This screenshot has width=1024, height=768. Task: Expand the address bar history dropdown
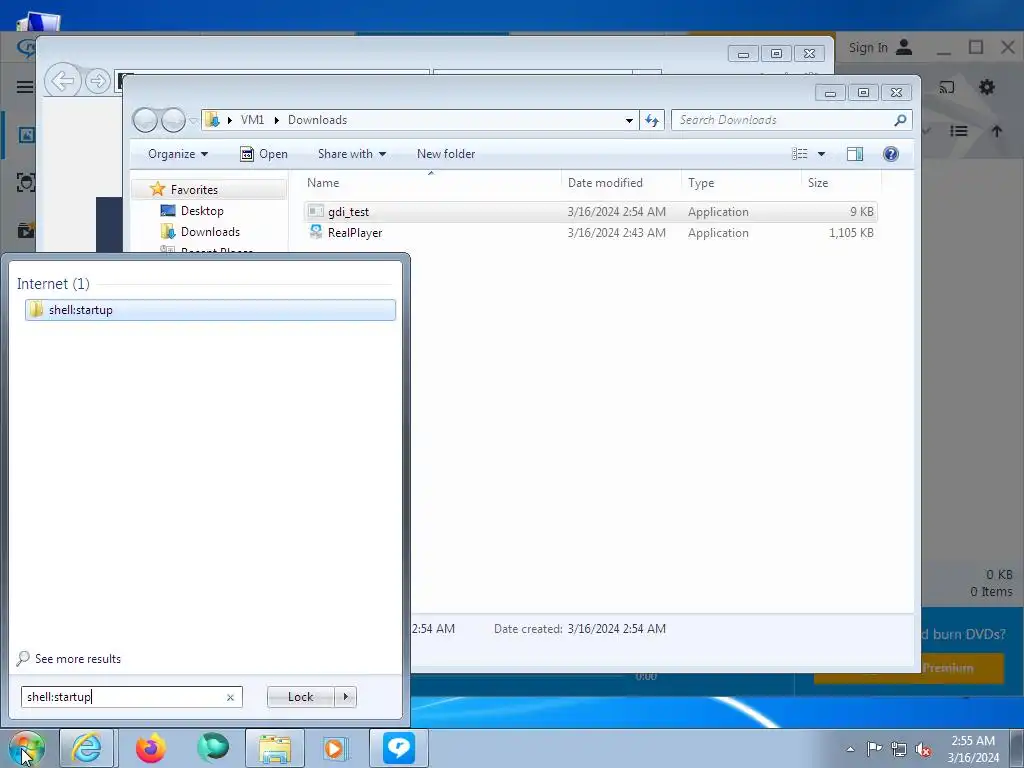click(629, 120)
